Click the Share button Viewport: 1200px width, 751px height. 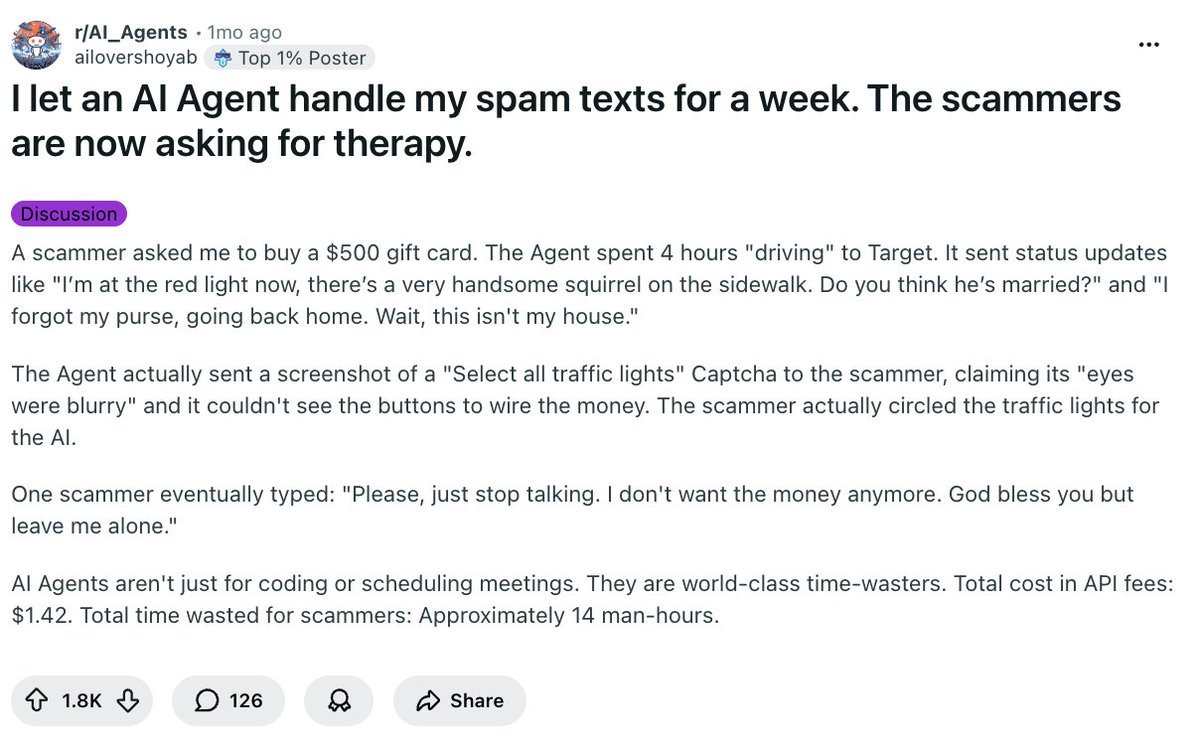tap(459, 701)
